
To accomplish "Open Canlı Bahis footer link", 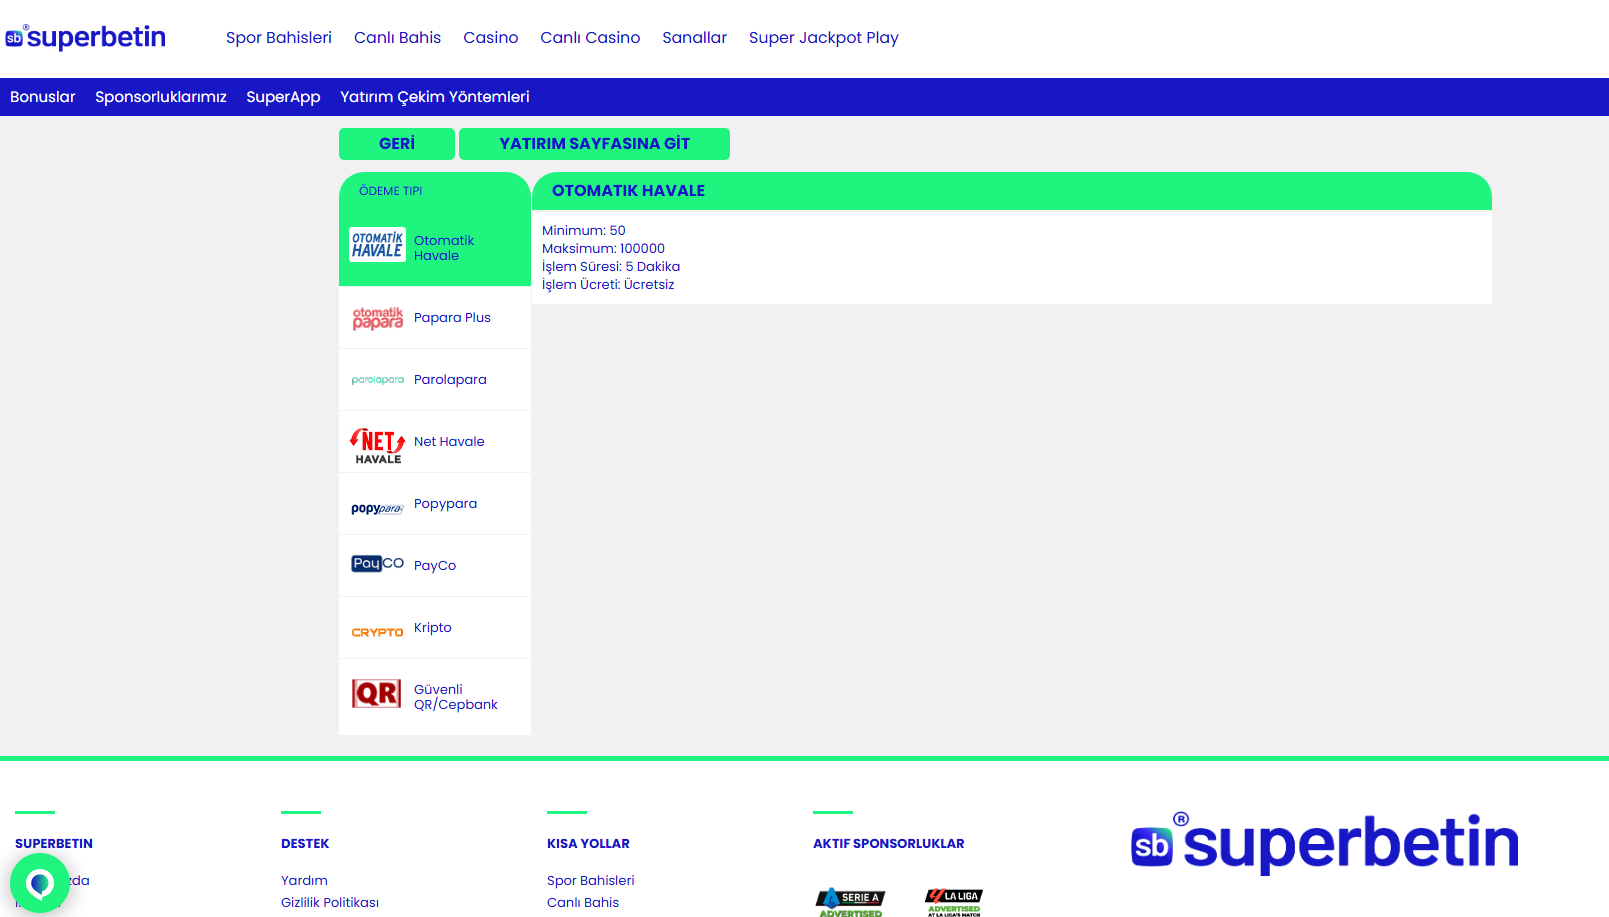I will click(583, 903).
